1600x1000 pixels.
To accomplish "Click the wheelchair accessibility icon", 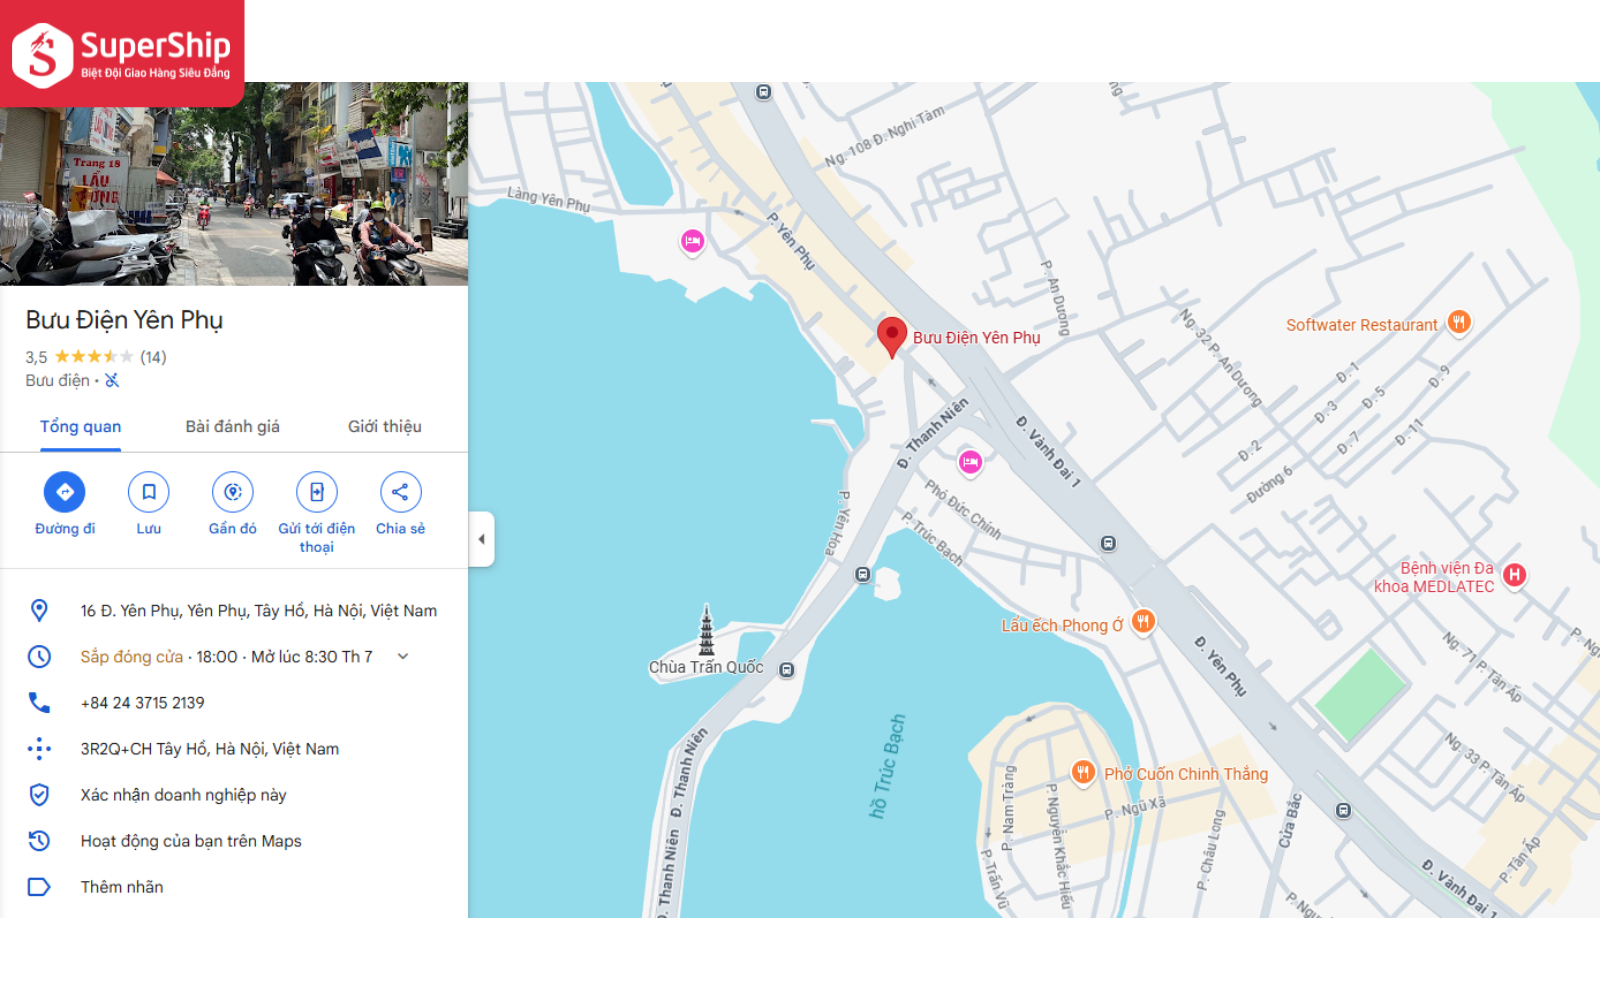I will (112, 380).
